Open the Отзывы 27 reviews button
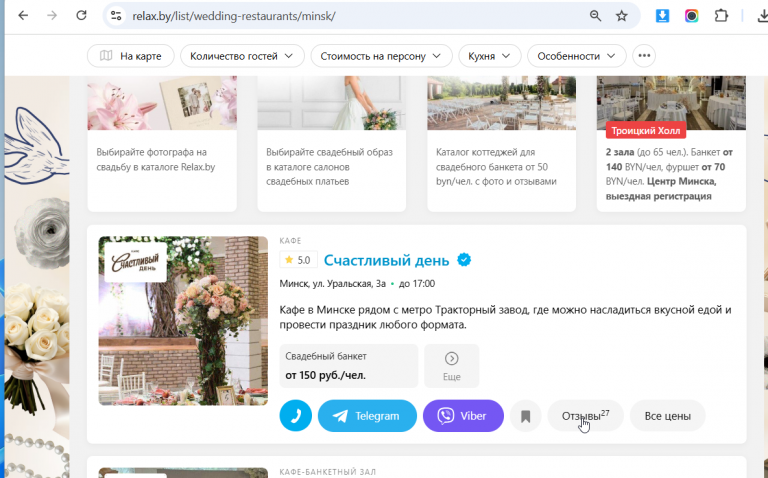Viewport: 768px width, 478px height. [585, 416]
